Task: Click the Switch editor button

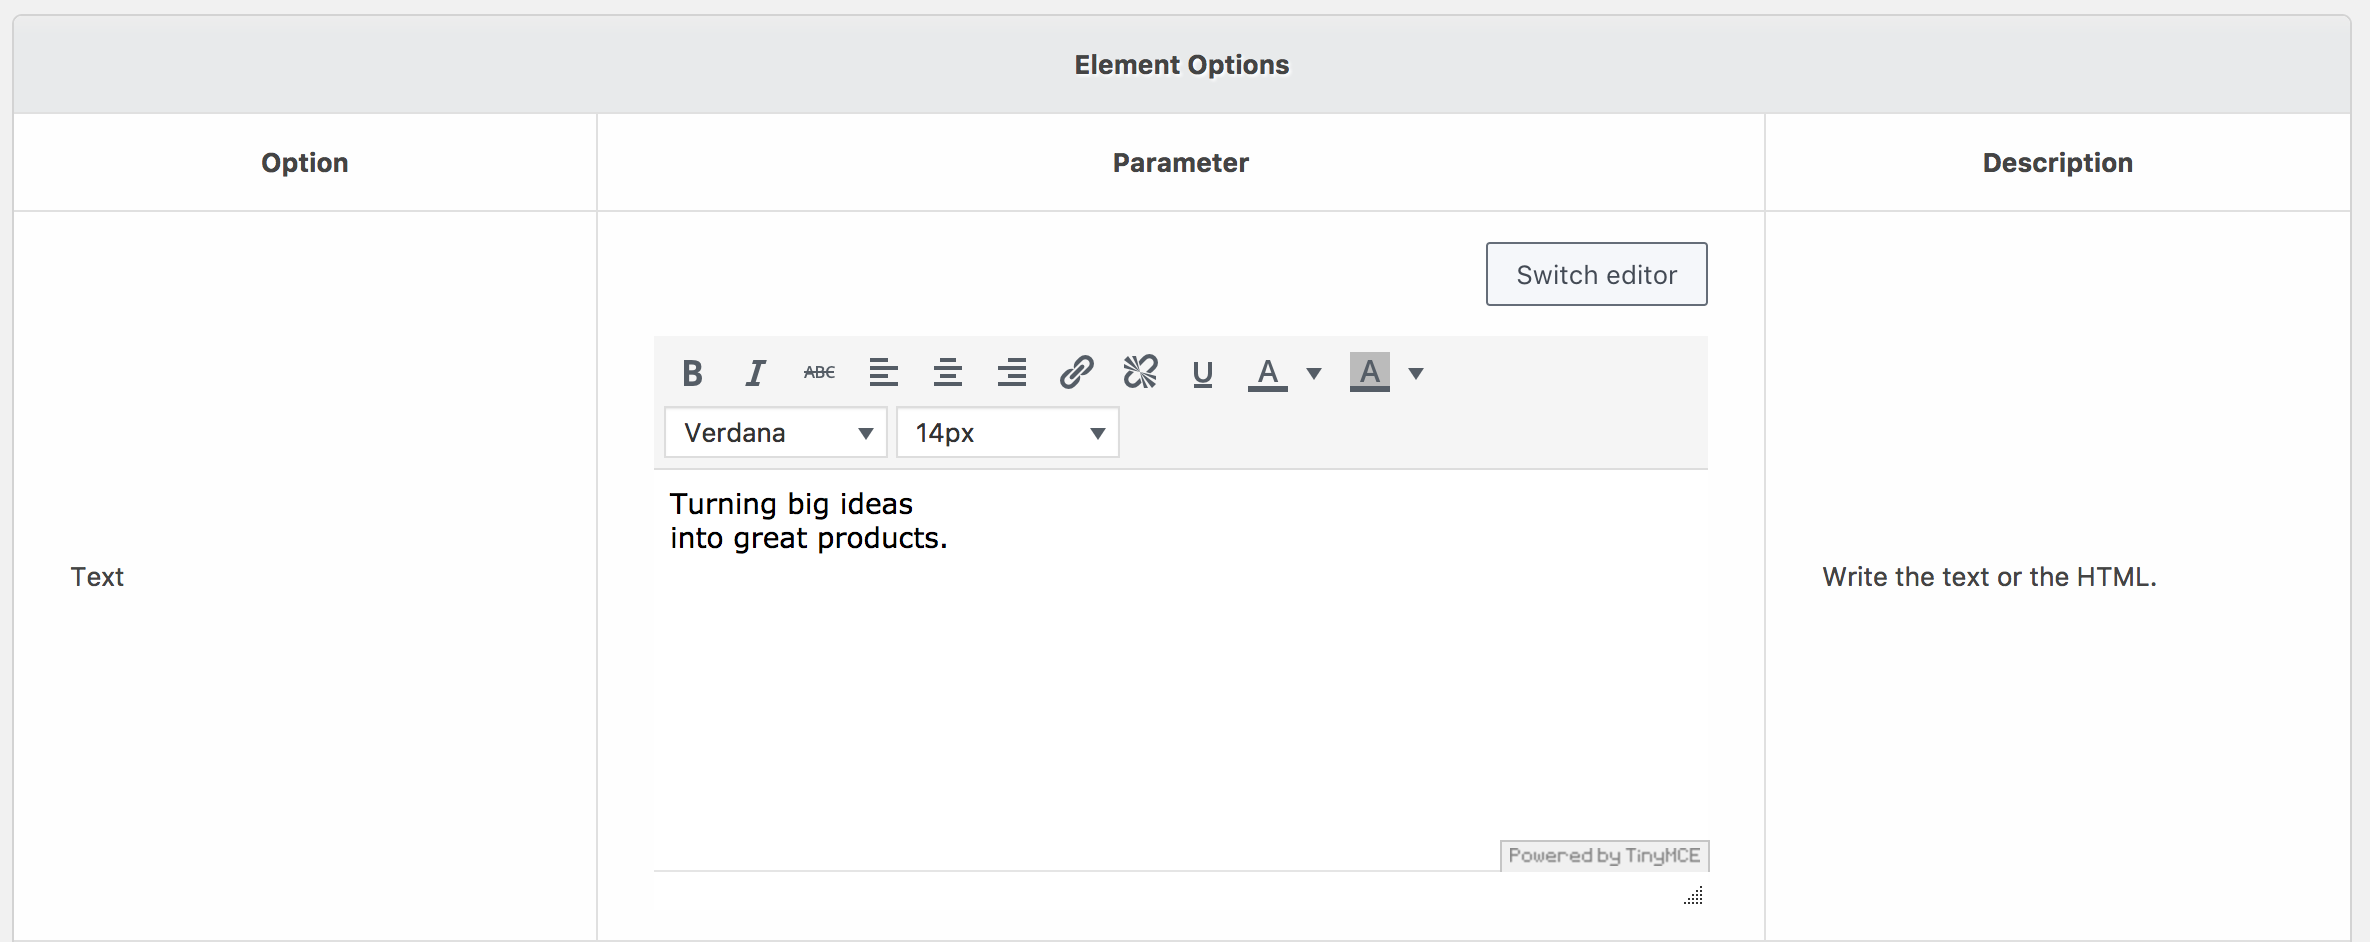Action: 1596,274
